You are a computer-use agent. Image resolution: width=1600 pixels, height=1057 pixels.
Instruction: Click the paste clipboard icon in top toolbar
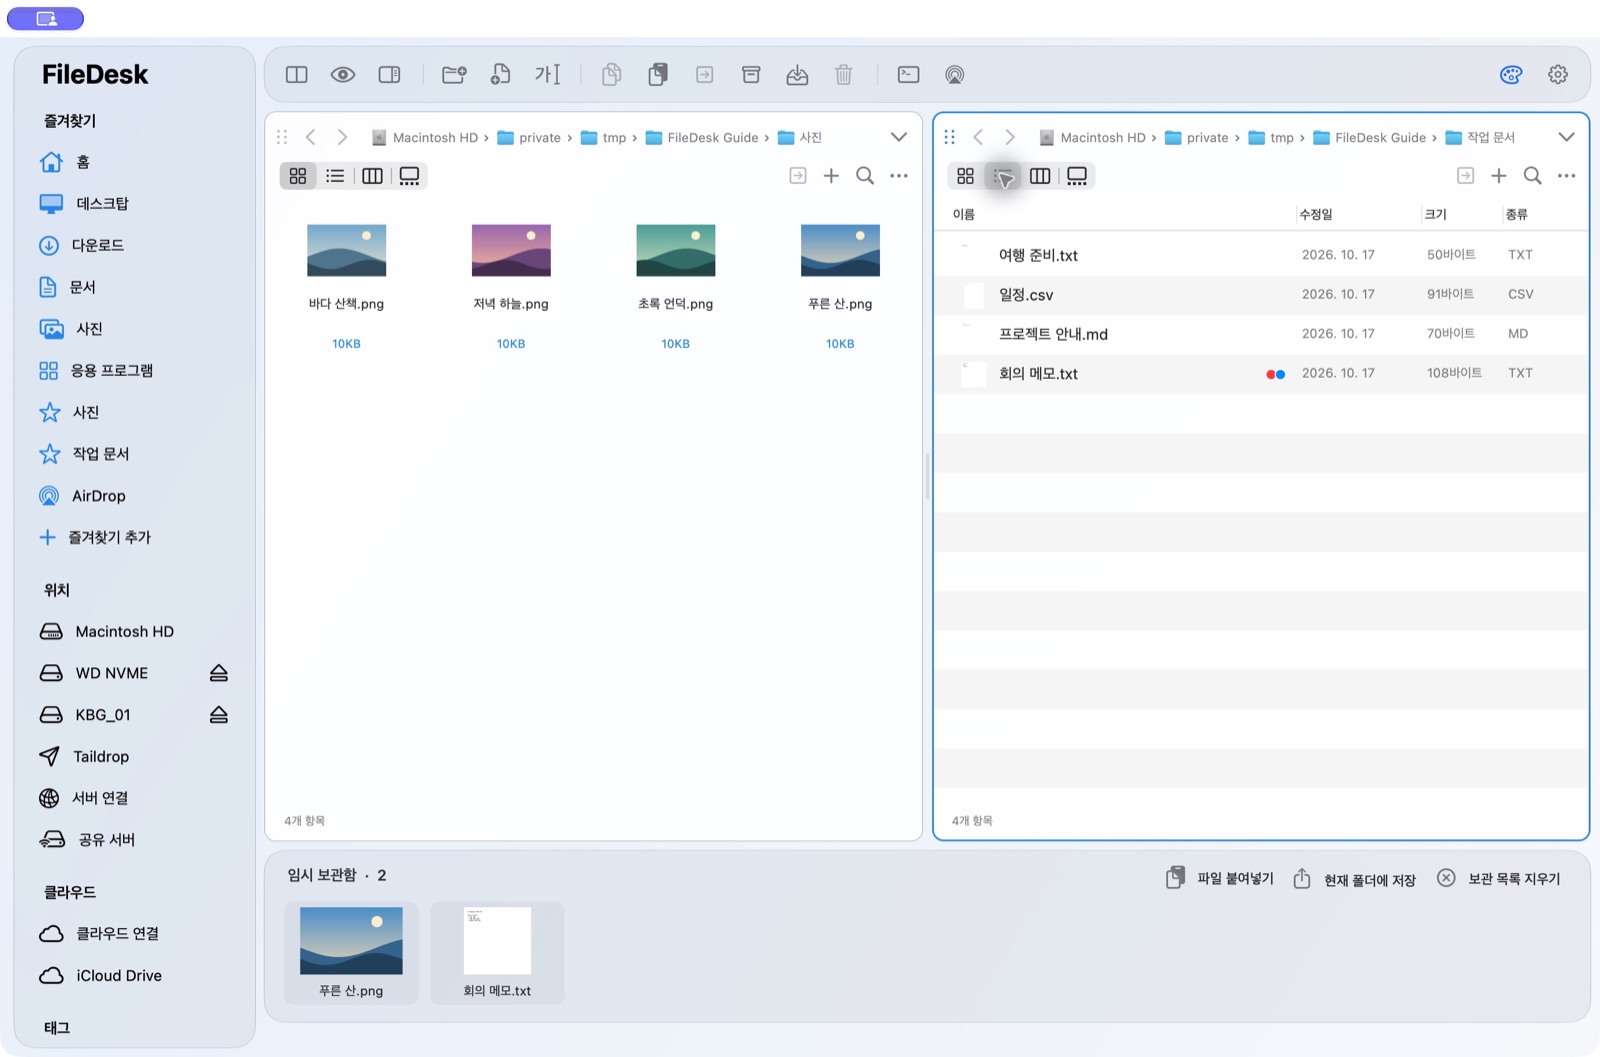pos(657,75)
